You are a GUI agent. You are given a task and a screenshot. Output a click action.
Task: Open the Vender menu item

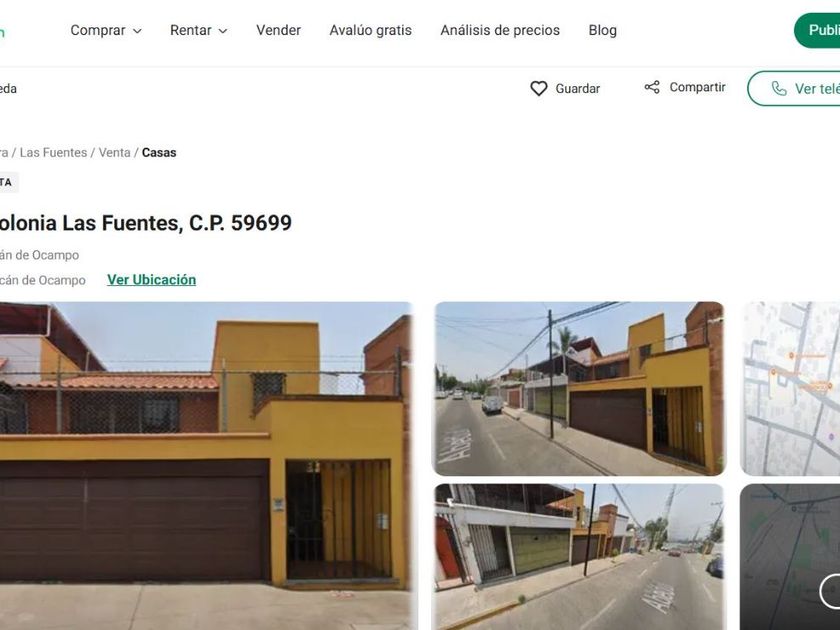point(279,31)
